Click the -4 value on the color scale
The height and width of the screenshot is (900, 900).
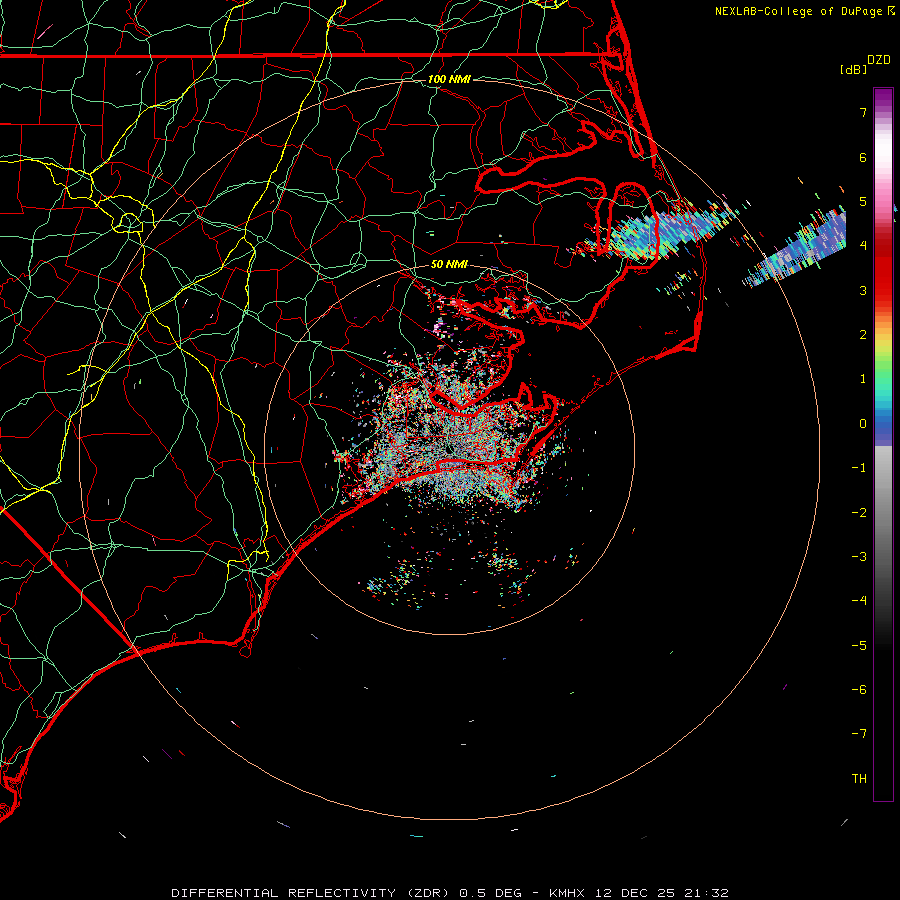coord(859,601)
